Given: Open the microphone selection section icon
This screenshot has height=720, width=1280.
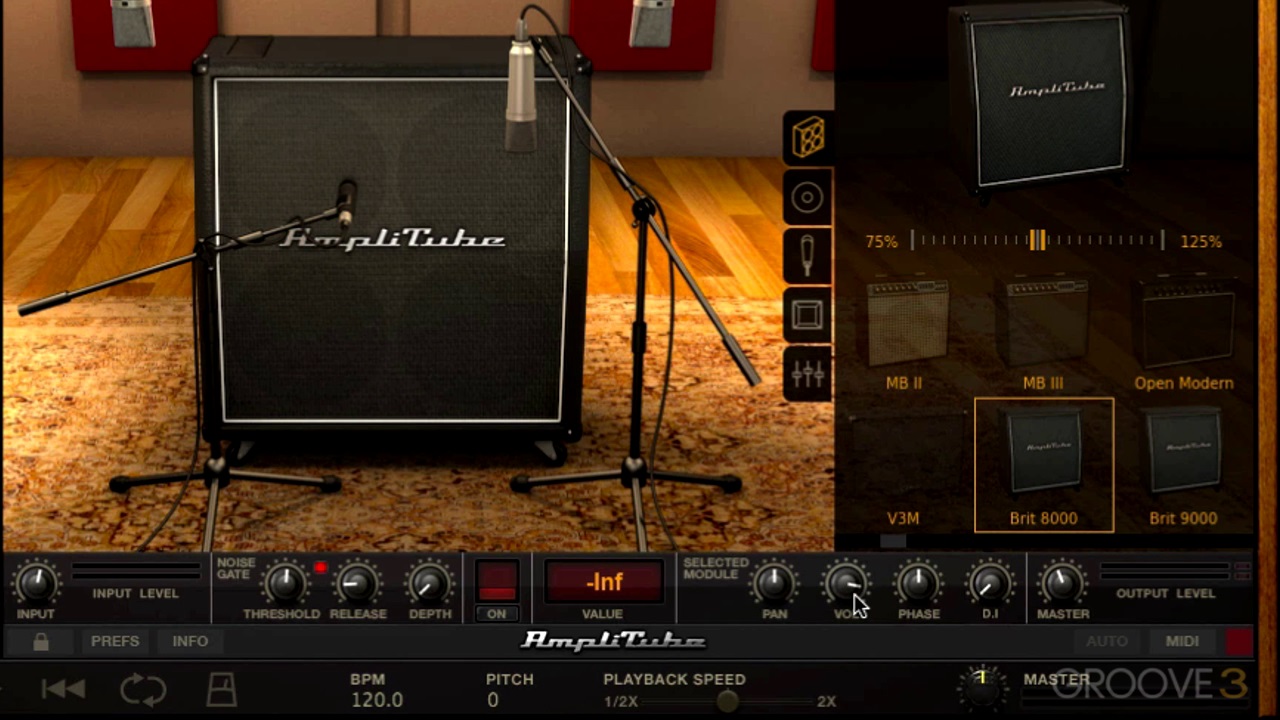Looking at the screenshot, I should (x=808, y=256).
